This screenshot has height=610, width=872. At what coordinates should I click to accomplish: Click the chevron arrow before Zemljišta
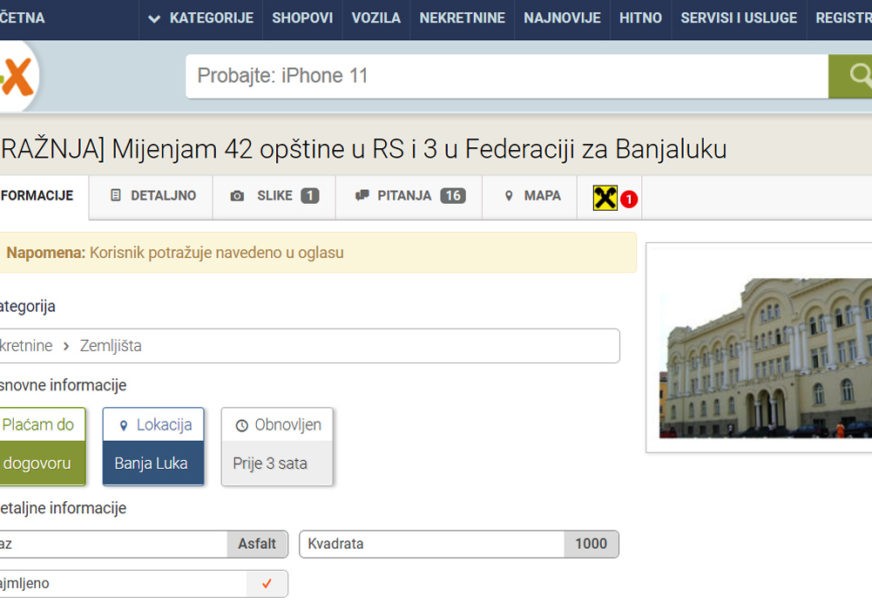(66, 346)
